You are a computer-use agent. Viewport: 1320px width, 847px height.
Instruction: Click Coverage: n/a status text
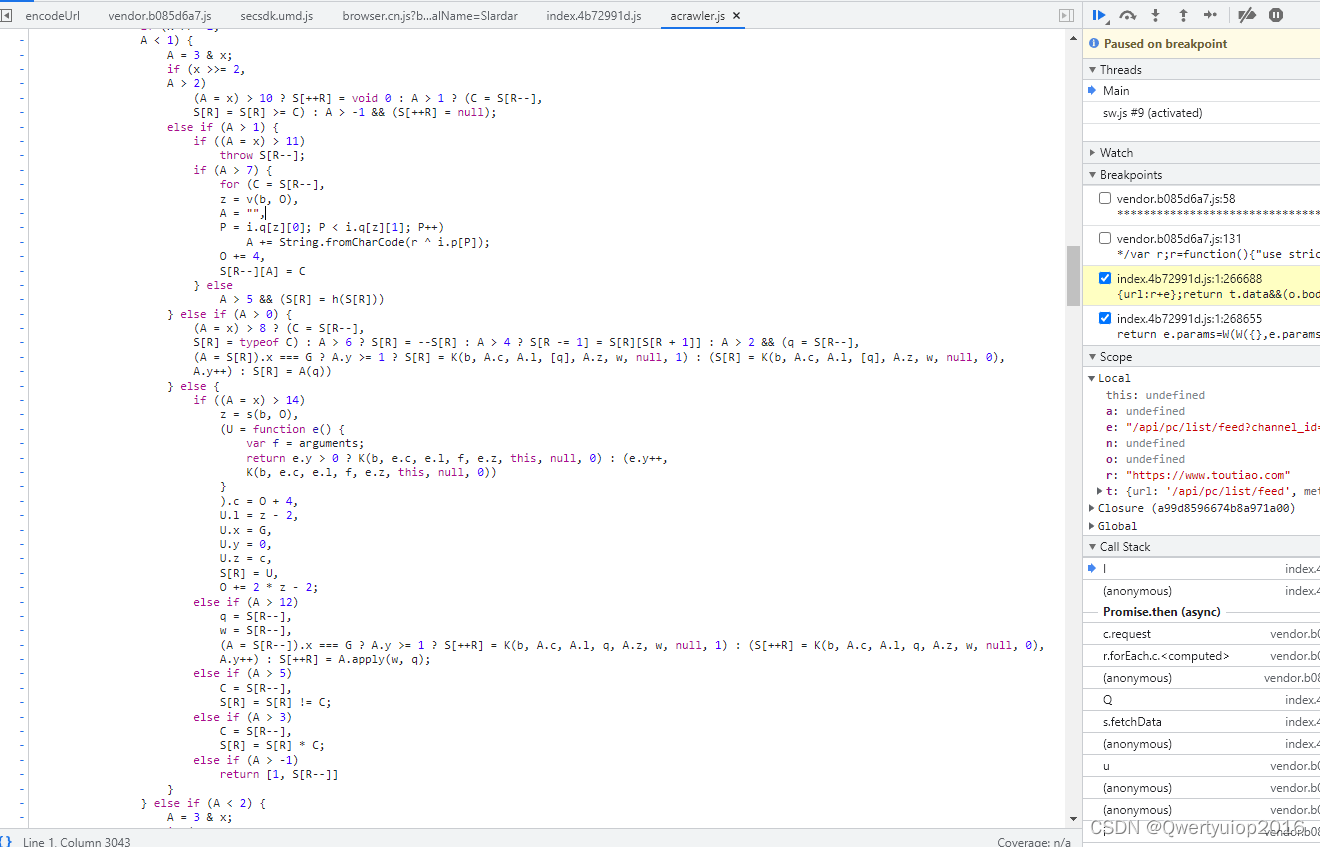click(x=1034, y=842)
